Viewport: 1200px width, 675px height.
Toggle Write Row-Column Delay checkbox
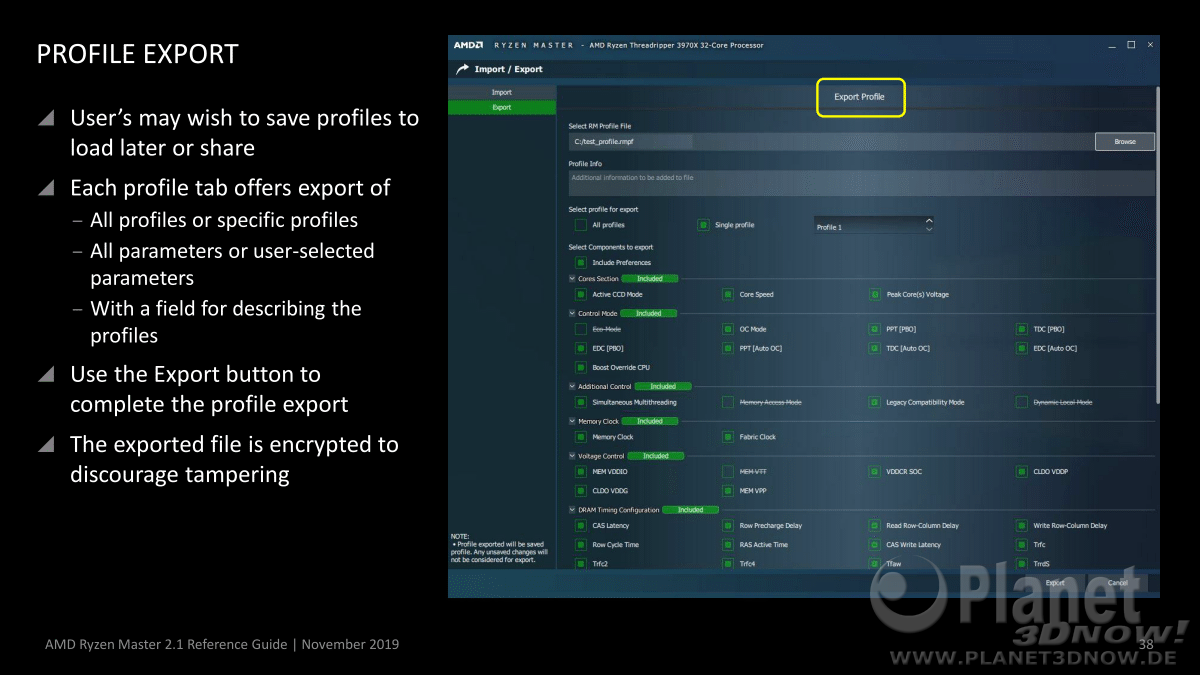click(x=1022, y=525)
